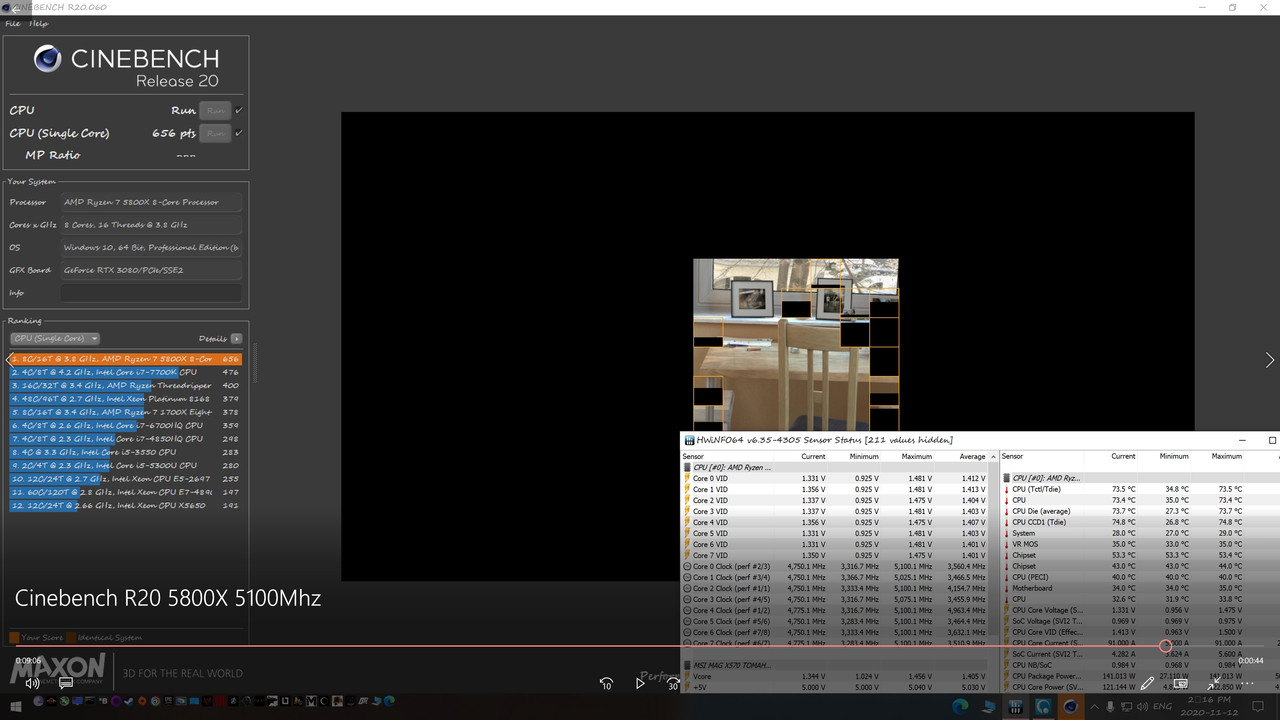The height and width of the screenshot is (720, 1280).
Task: Open the File menu in Cinebench
Action: pyautogui.click(x=13, y=24)
